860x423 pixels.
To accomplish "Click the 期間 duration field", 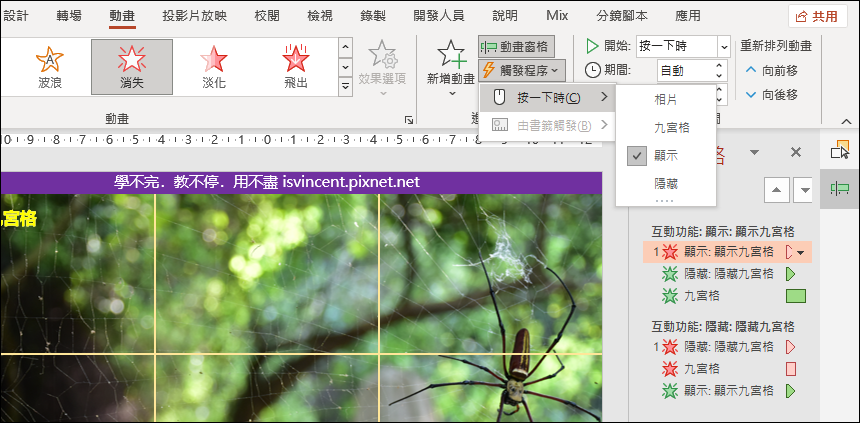I will pyautogui.click(x=686, y=70).
